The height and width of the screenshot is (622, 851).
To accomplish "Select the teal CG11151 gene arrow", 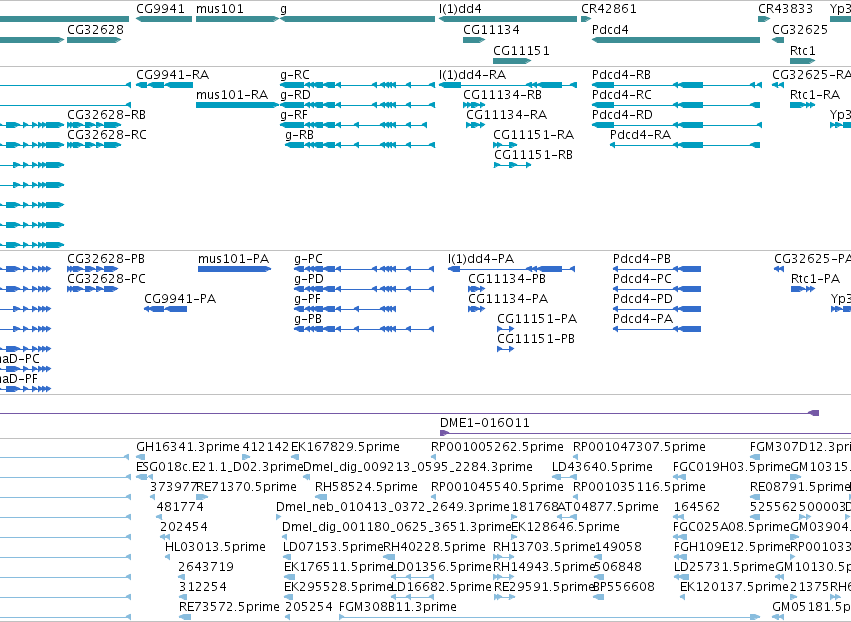I will coord(512,61).
